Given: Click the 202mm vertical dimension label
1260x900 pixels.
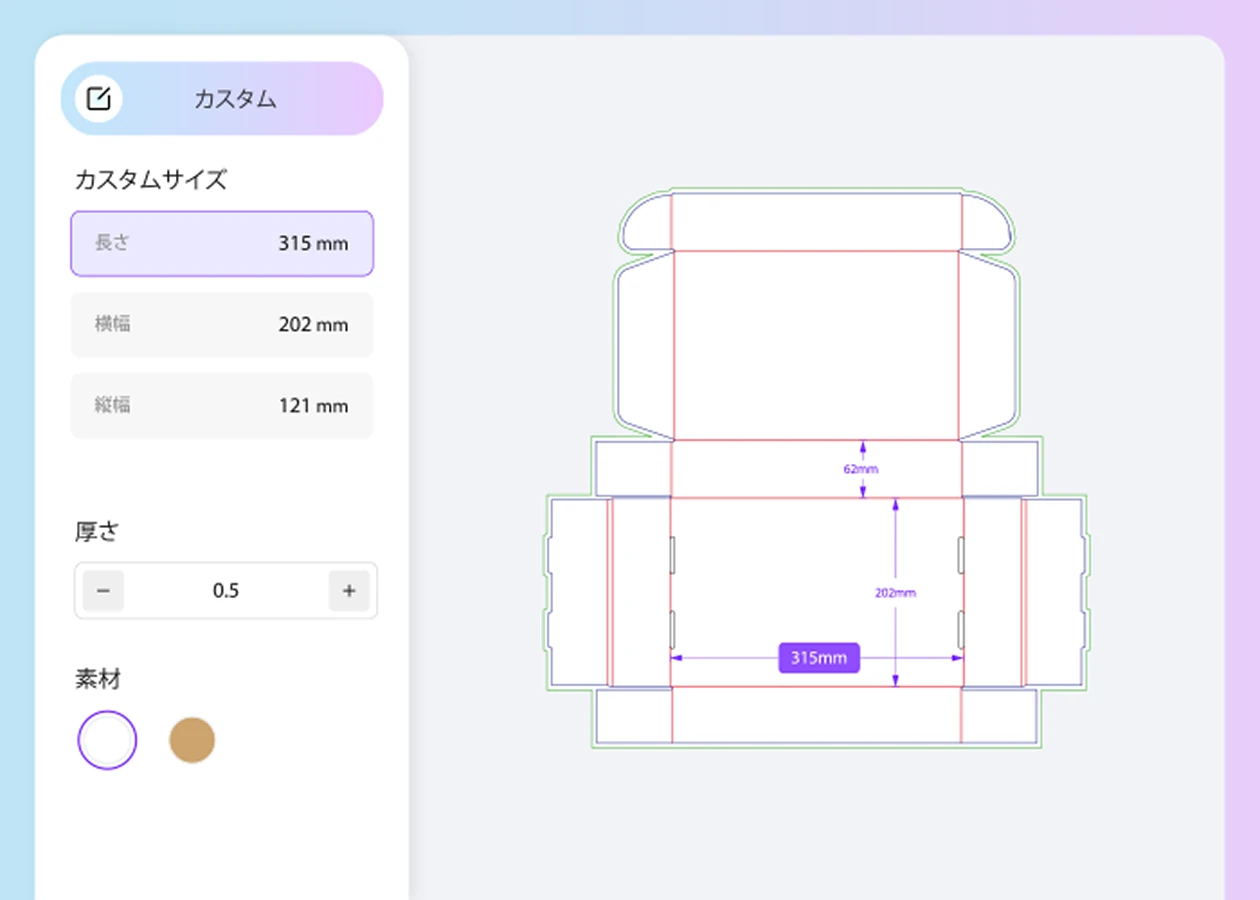Looking at the screenshot, I should [x=895, y=593].
